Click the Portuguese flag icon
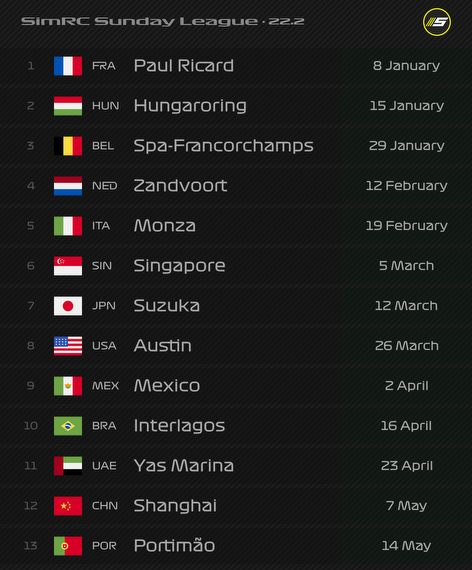Image resolution: width=472 pixels, height=570 pixels. pyautogui.click(x=68, y=546)
